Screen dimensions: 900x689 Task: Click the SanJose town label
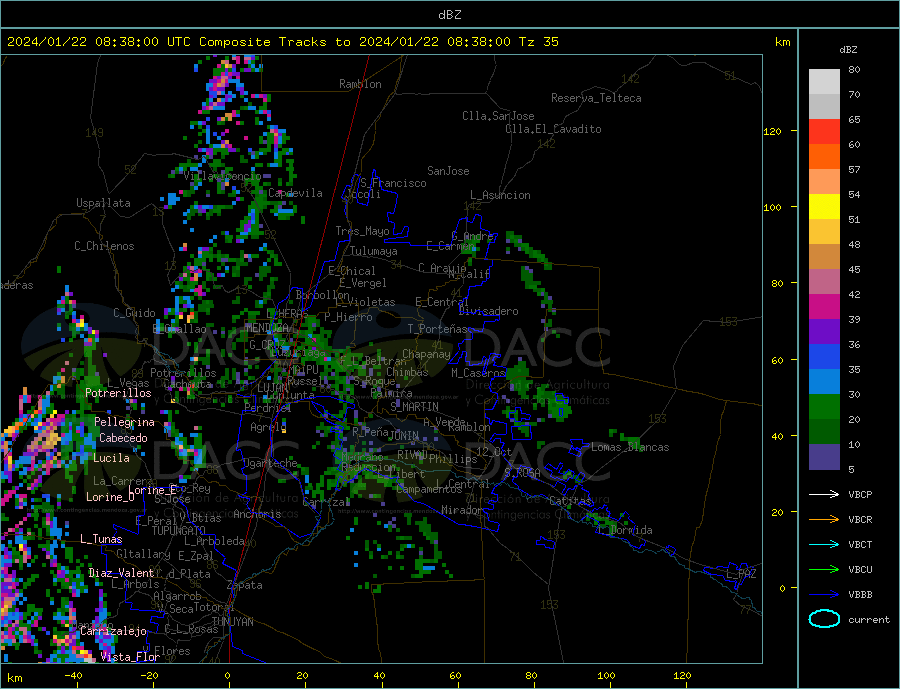pyautogui.click(x=448, y=171)
